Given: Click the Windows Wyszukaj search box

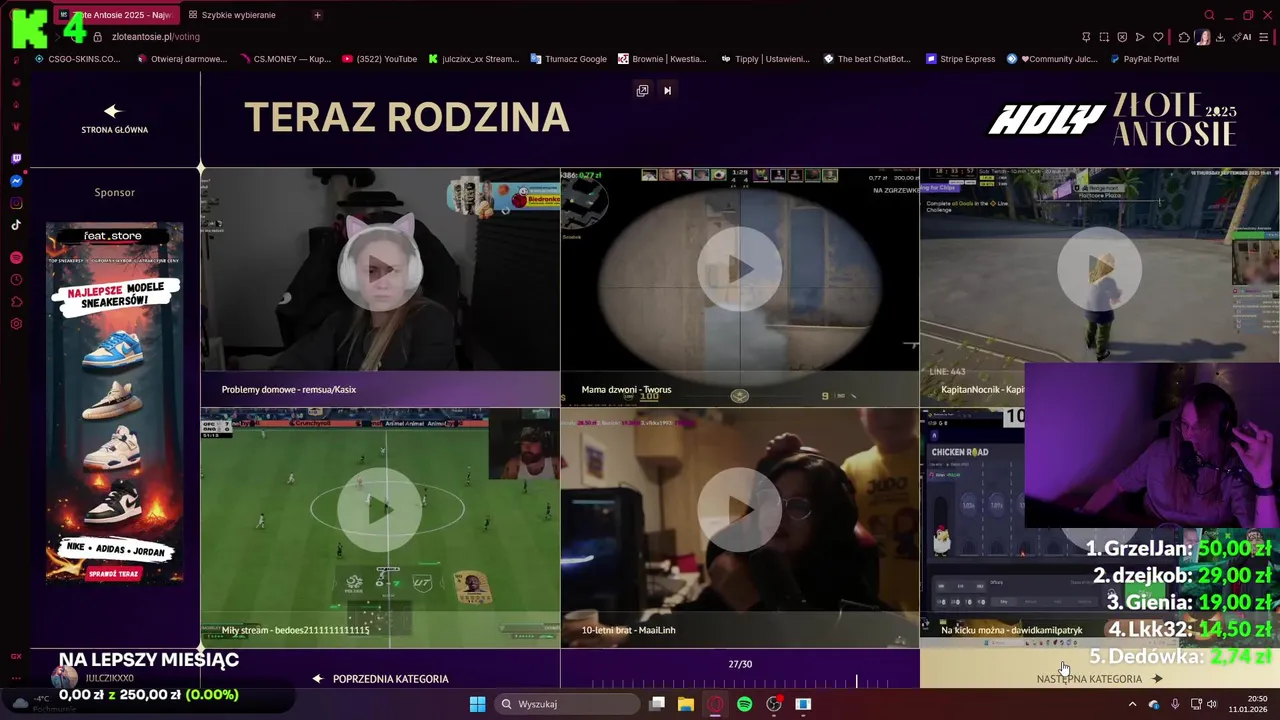Looking at the screenshot, I should 567,704.
